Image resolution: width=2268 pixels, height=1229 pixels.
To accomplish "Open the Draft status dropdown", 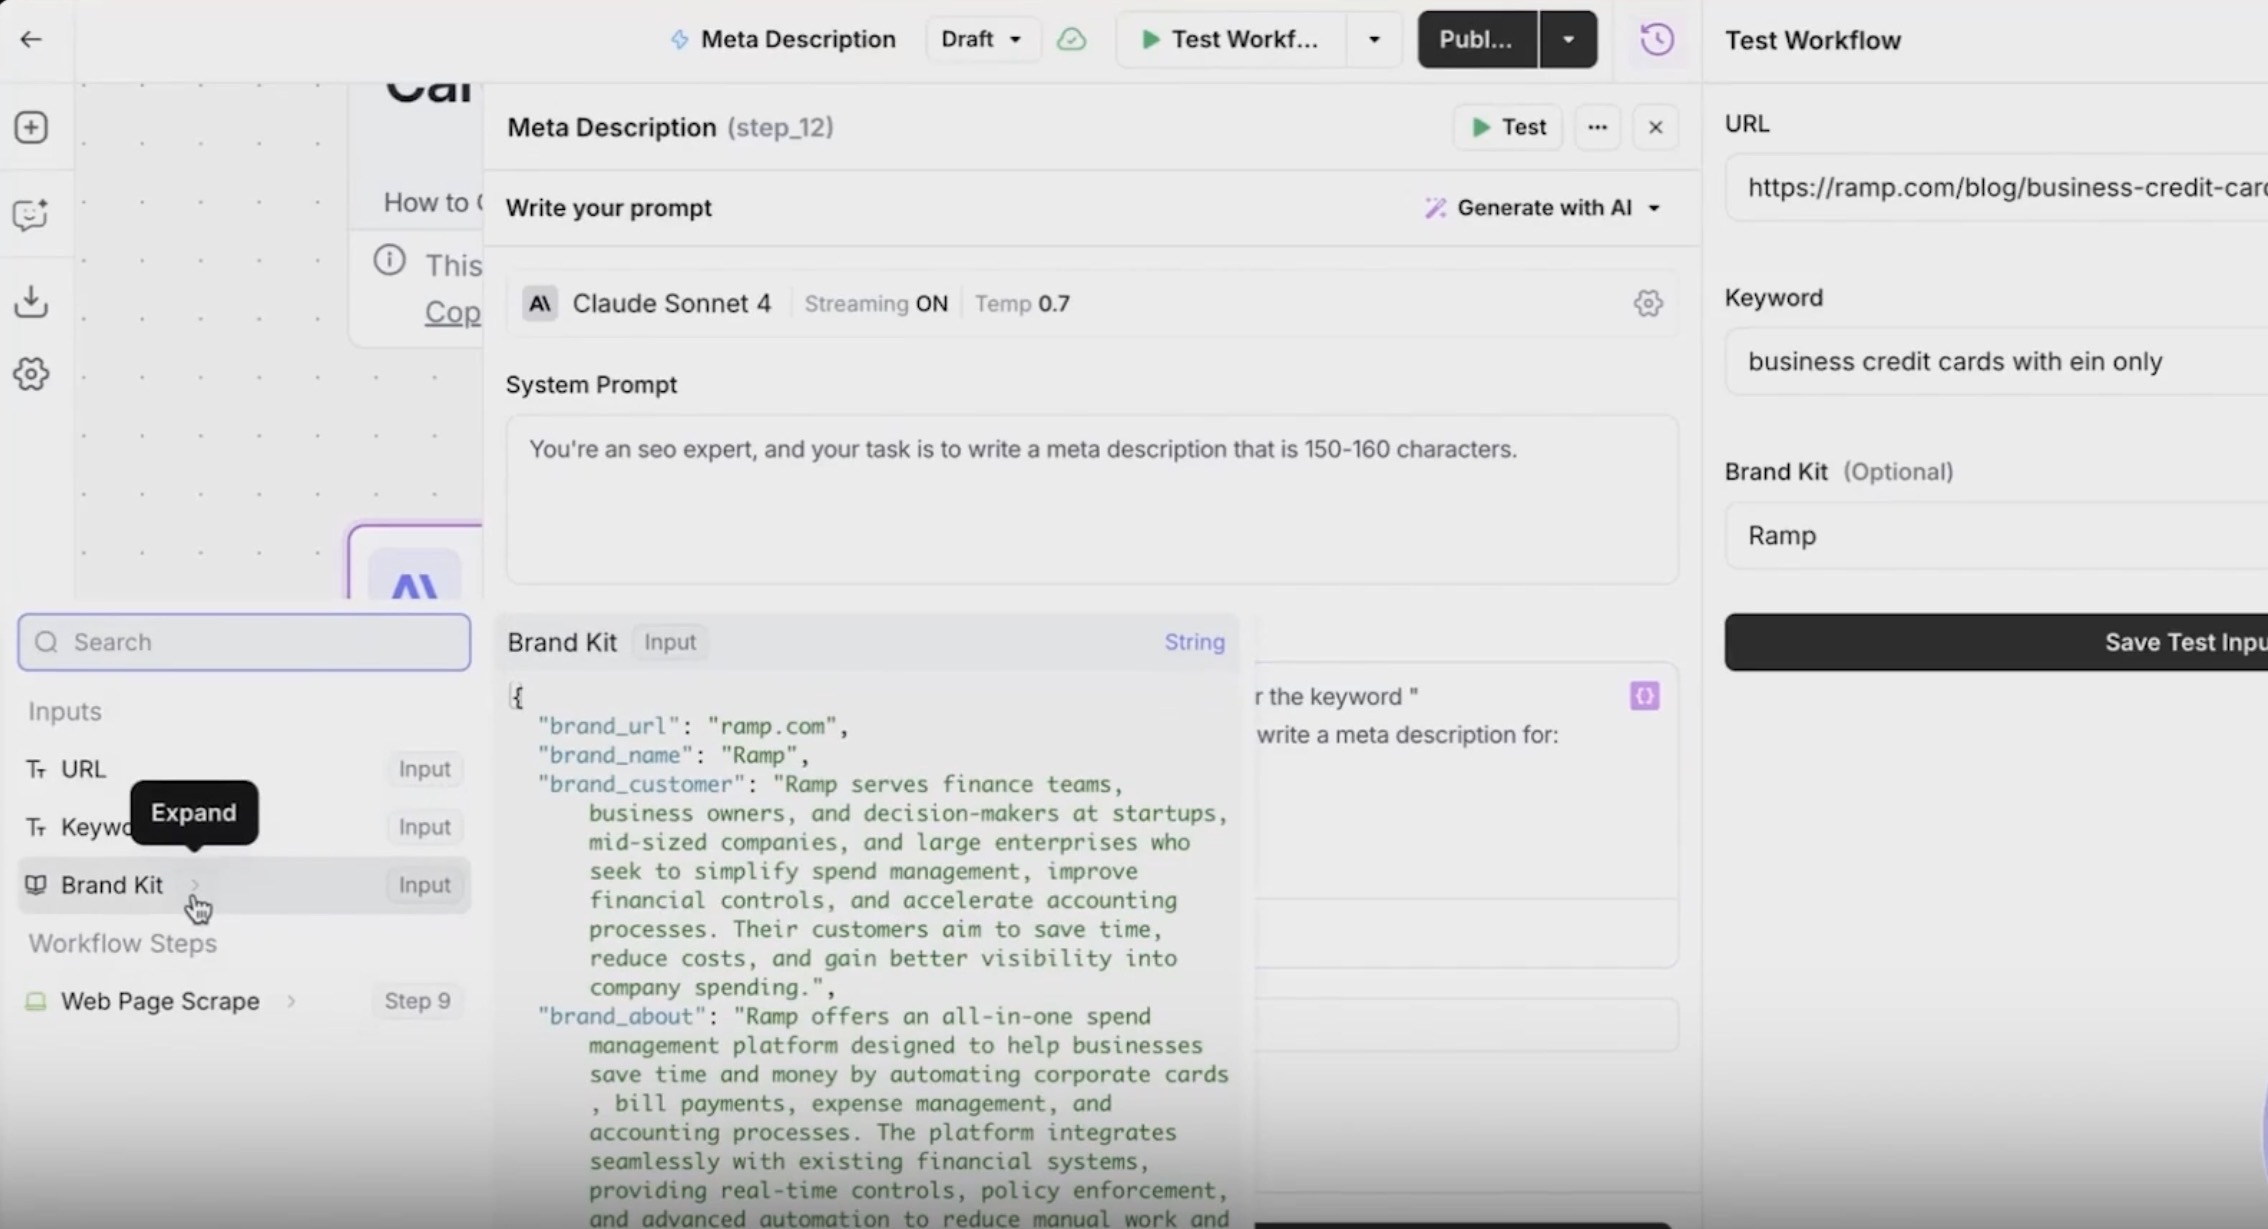I will pyautogui.click(x=982, y=39).
